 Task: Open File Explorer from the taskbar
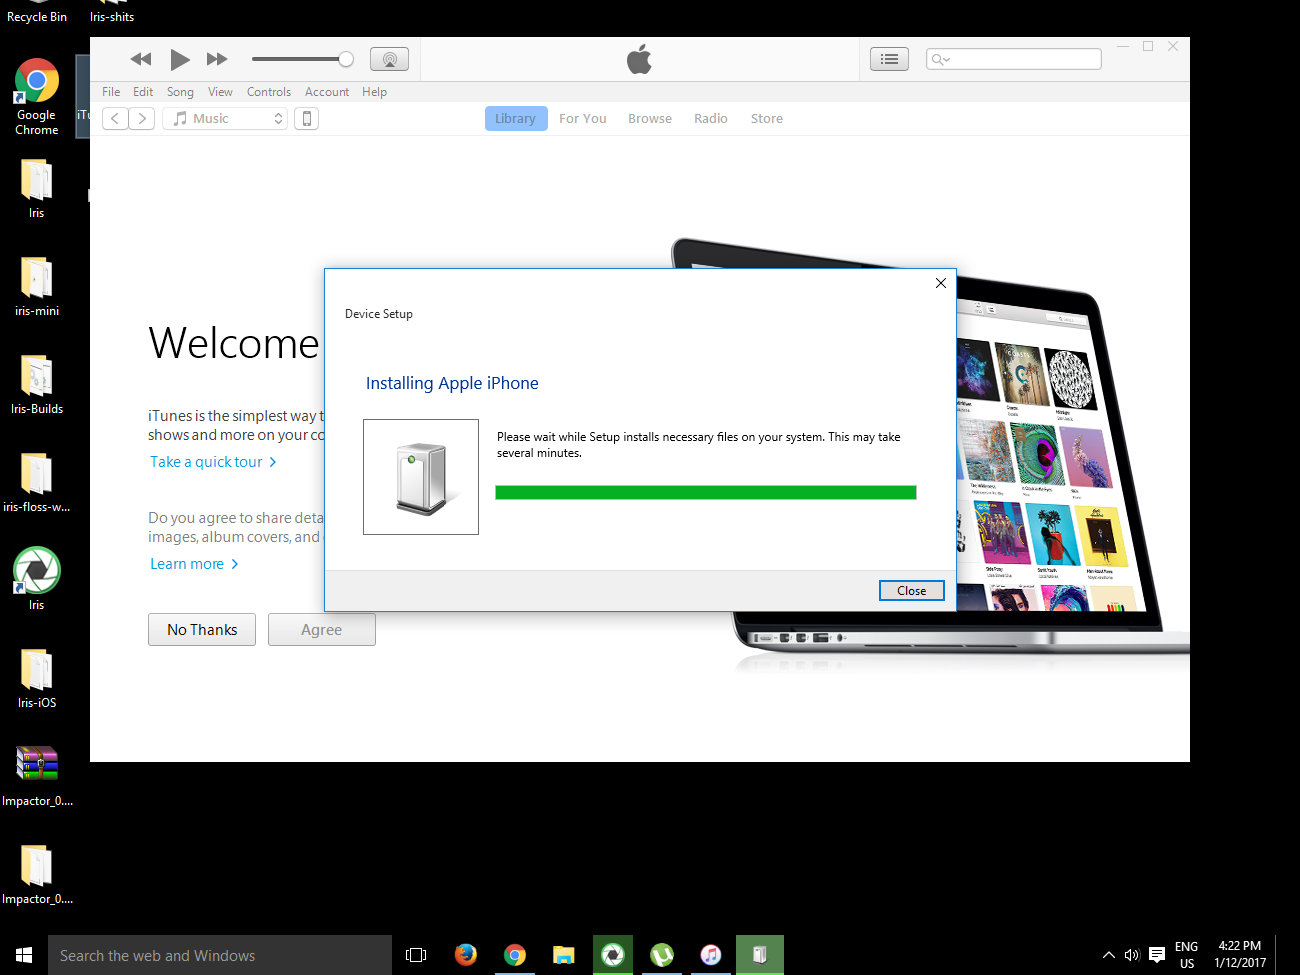coord(564,955)
